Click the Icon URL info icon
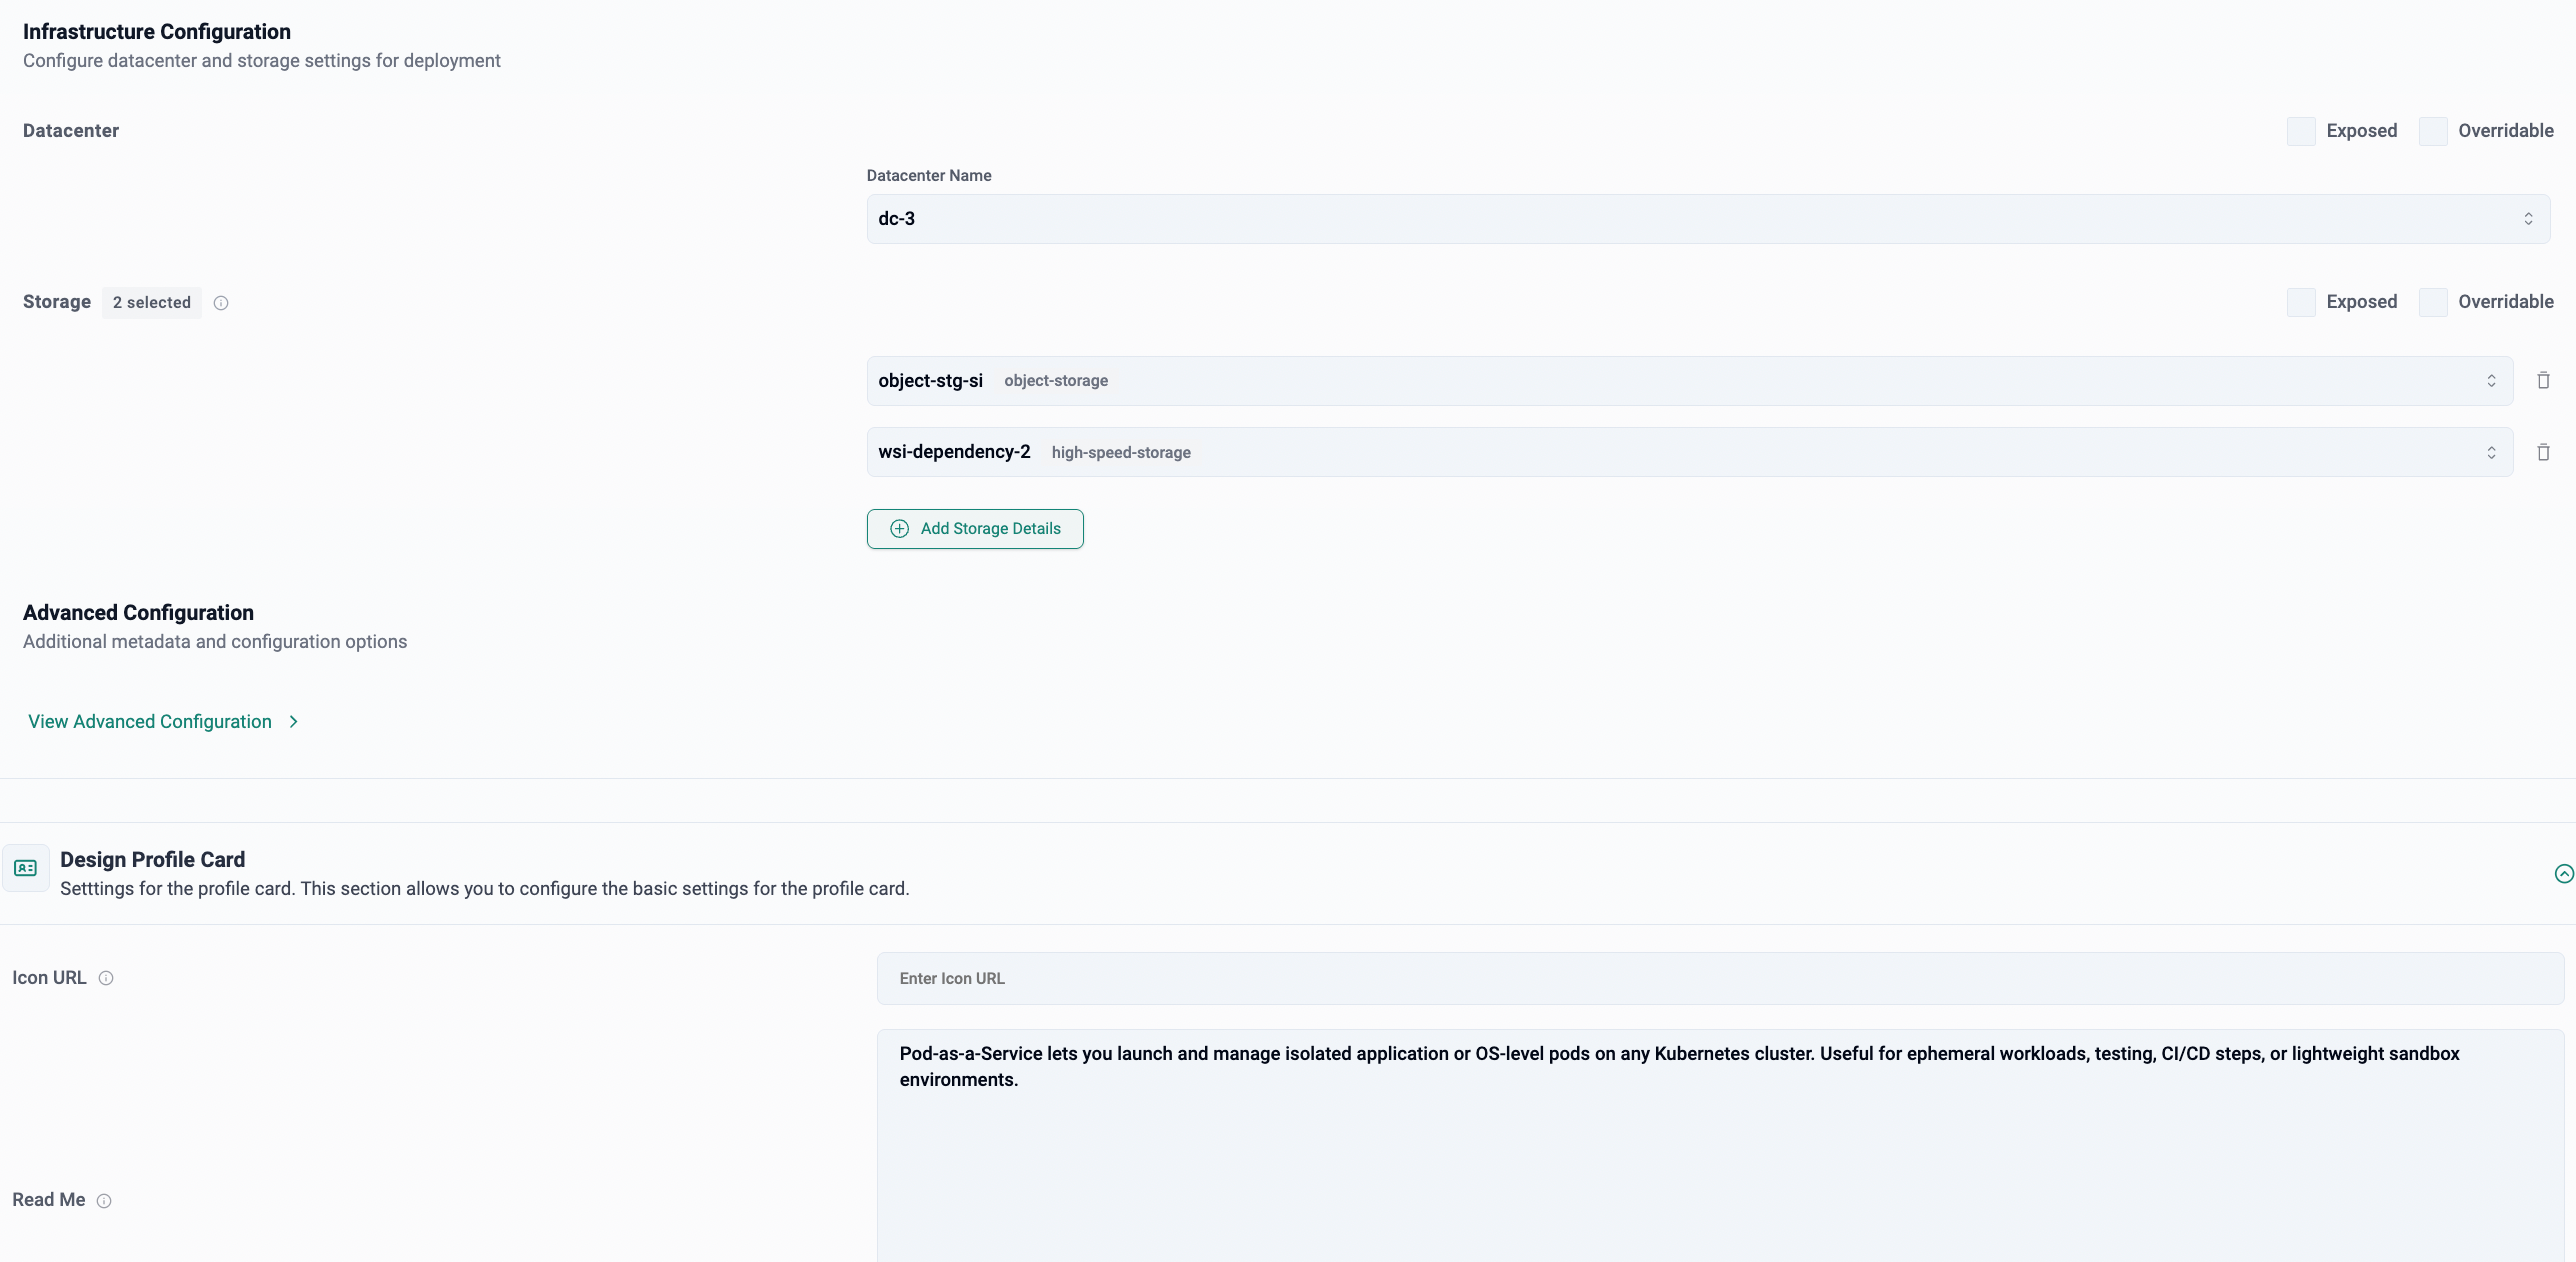The width and height of the screenshot is (2576, 1262). [x=106, y=978]
